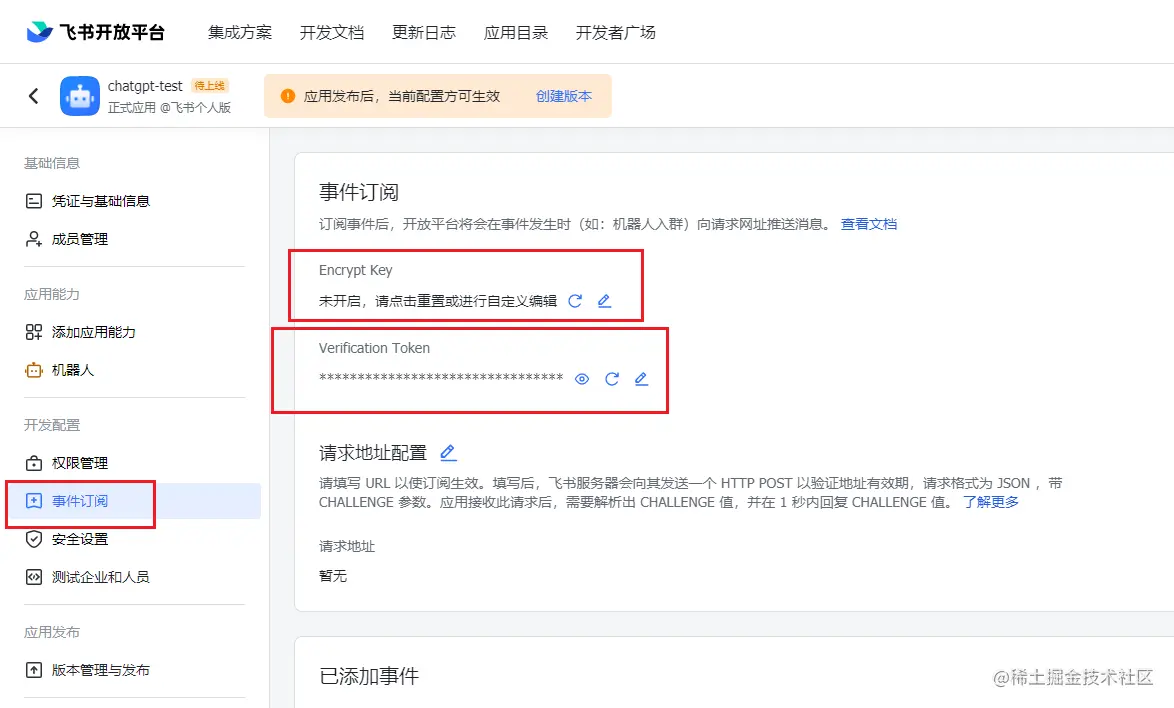
Task: Click the 待上线 status badge
Action: click(x=210, y=85)
